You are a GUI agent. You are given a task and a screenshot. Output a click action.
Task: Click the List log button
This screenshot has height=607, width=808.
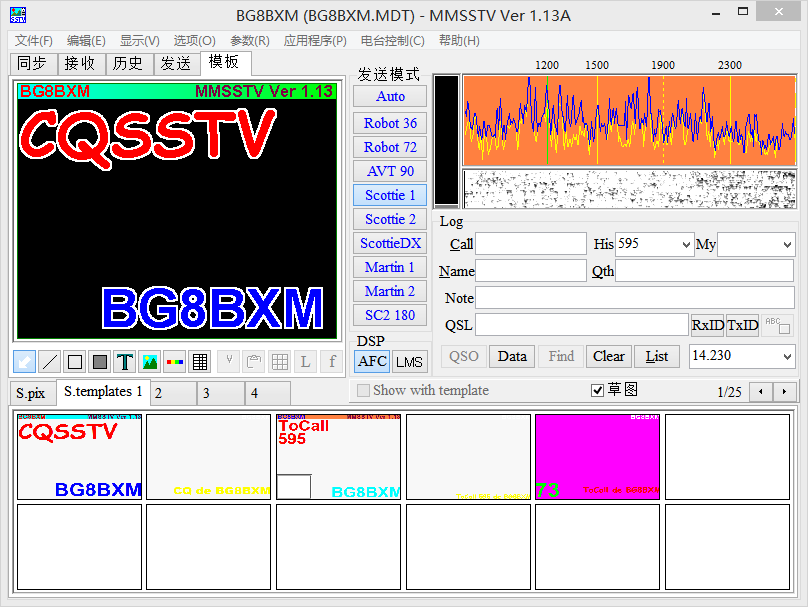click(656, 356)
